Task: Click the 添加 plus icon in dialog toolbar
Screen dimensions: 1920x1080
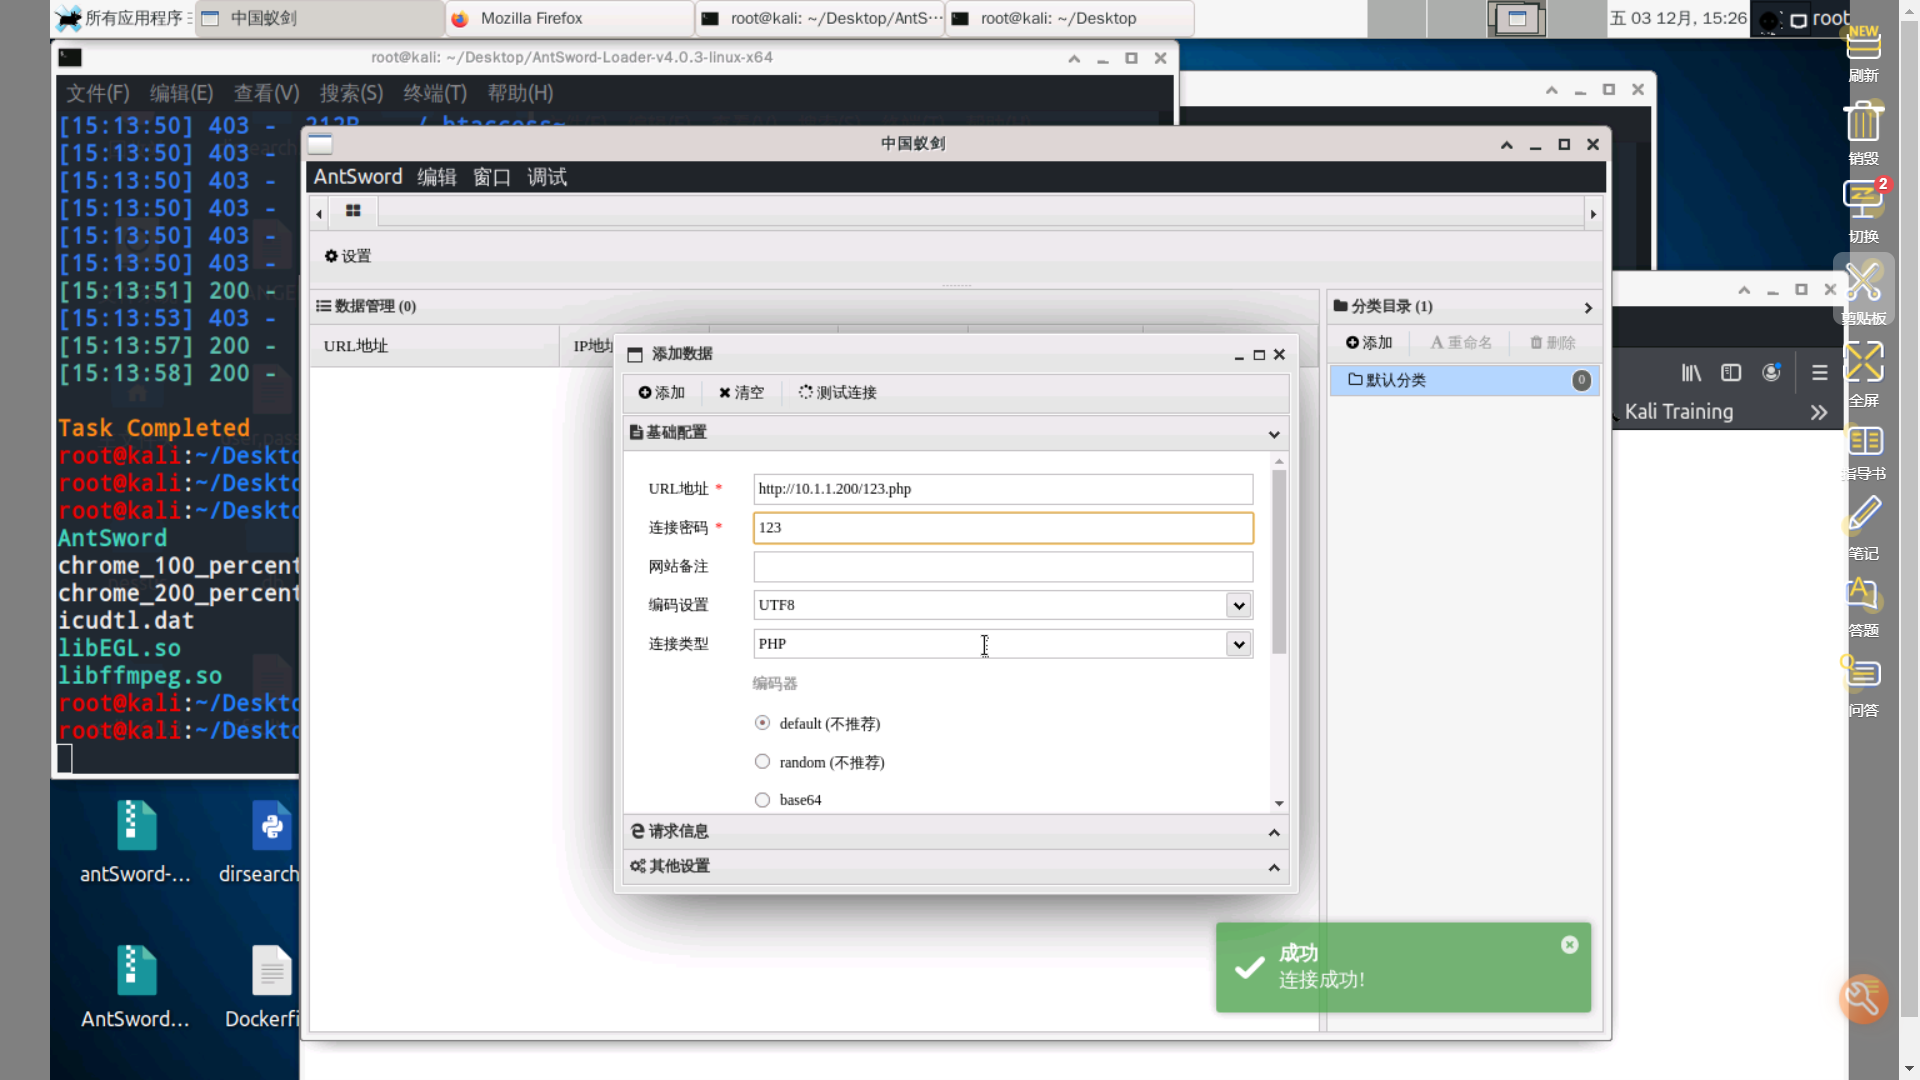Action: click(645, 393)
